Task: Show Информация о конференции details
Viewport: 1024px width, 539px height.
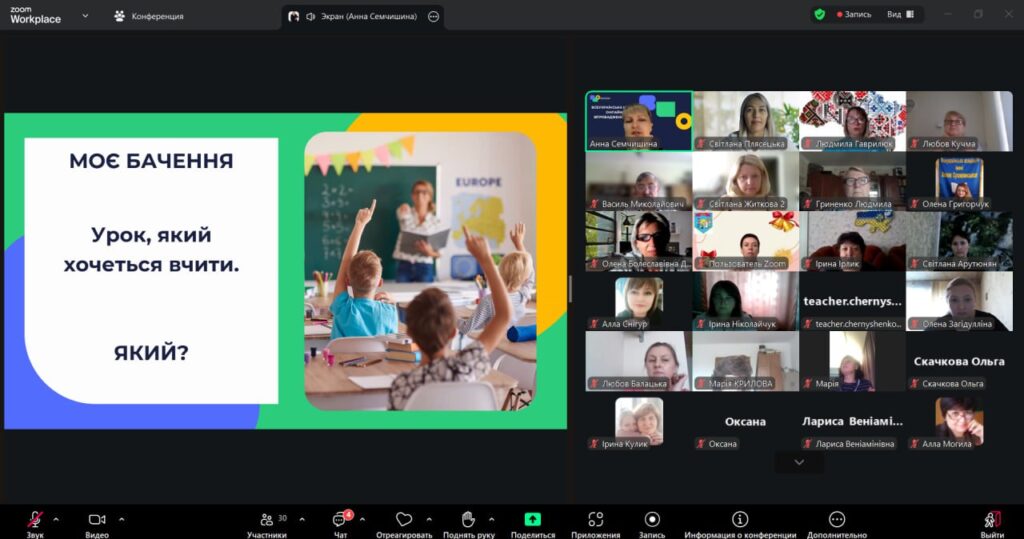Action: tap(740, 519)
